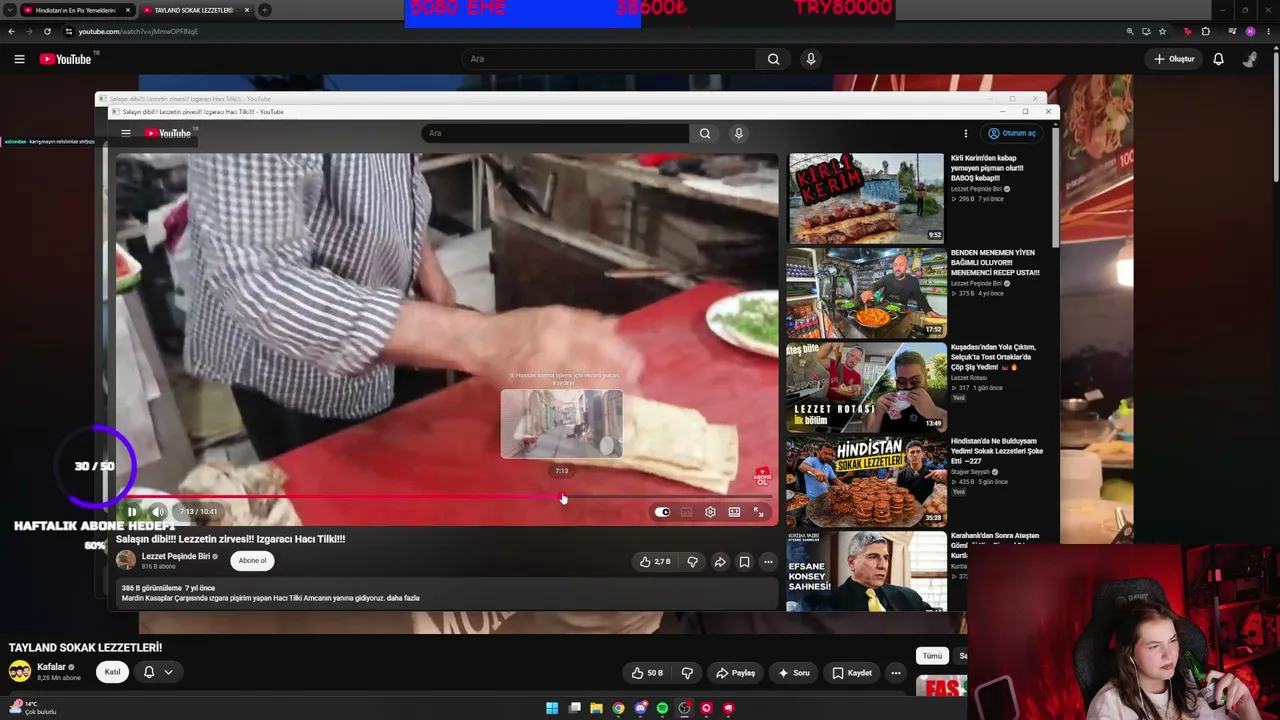Open the weather widget showing 14°C
The image size is (1280, 720).
click(35, 708)
